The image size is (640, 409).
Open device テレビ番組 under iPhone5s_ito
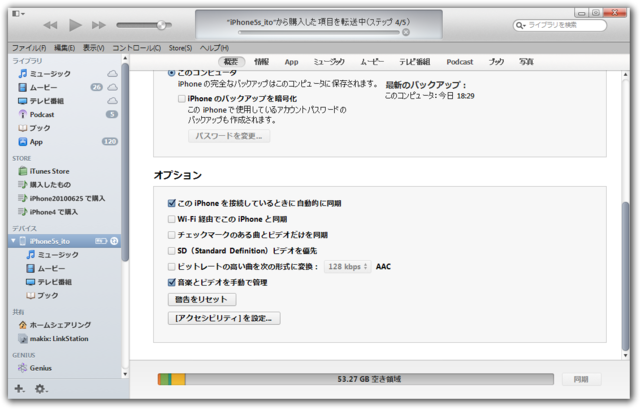click(x=49, y=282)
